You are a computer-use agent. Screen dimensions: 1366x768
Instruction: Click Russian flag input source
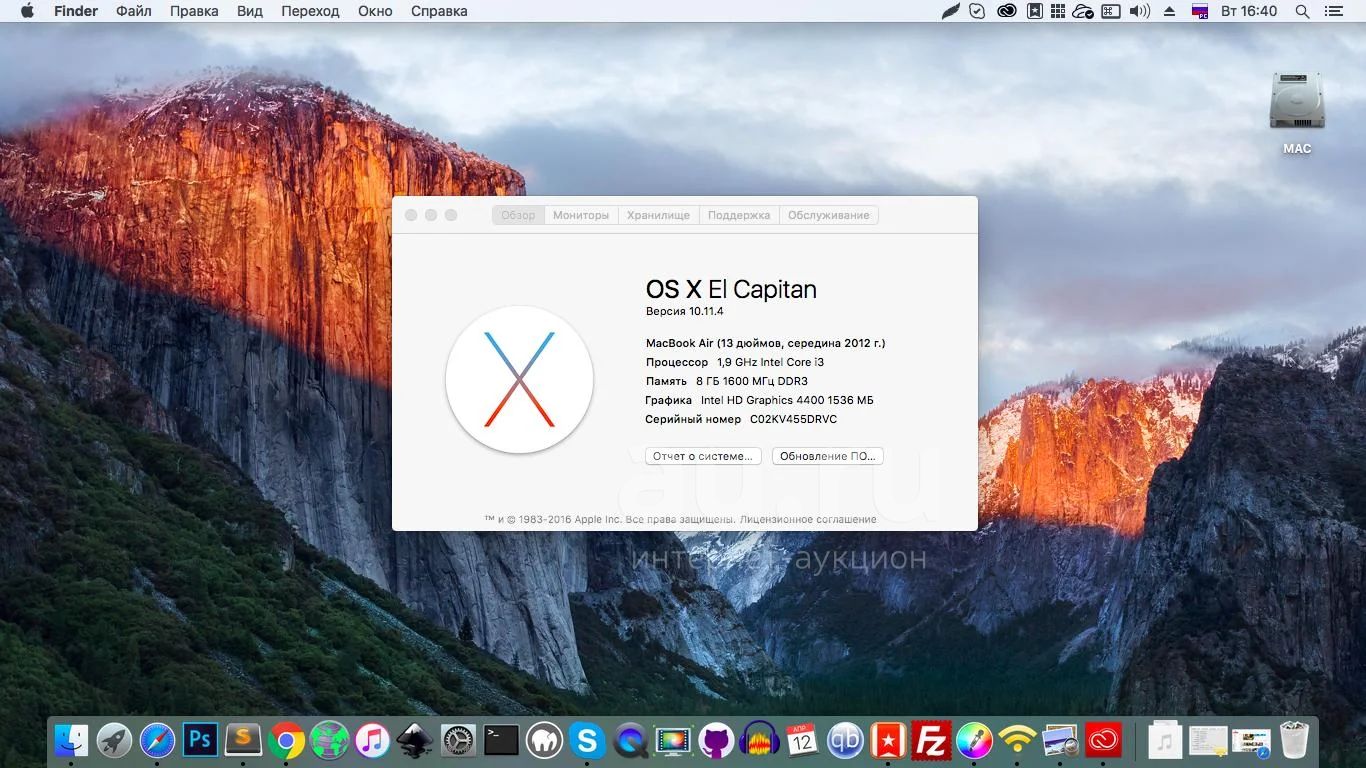coord(1200,11)
